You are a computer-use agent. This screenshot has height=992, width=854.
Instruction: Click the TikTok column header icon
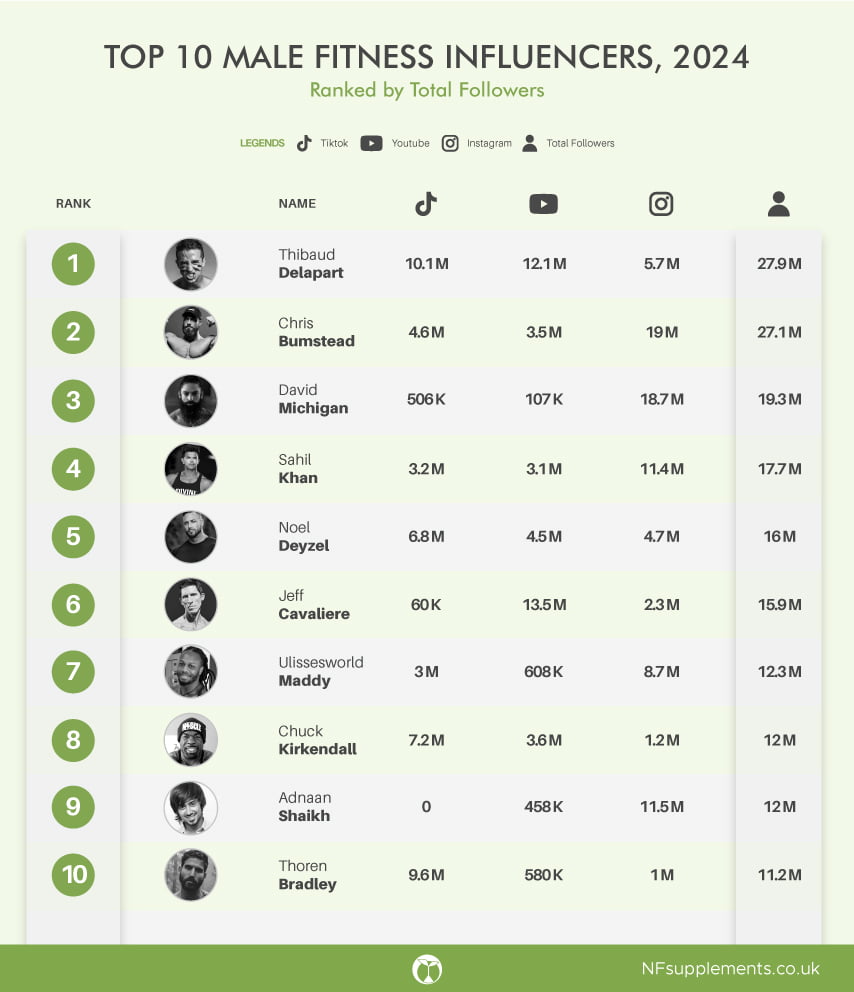(x=426, y=204)
